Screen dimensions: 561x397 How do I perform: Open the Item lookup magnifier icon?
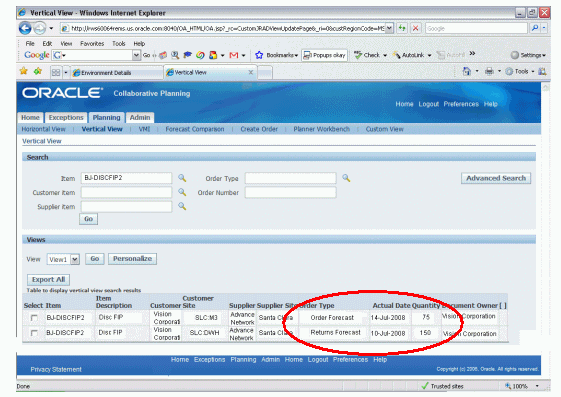[182, 178]
